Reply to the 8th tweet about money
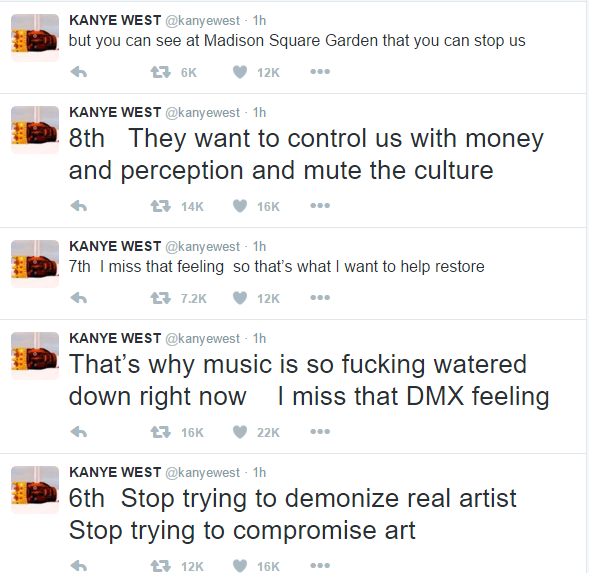The image size is (589, 573). [x=79, y=206]
